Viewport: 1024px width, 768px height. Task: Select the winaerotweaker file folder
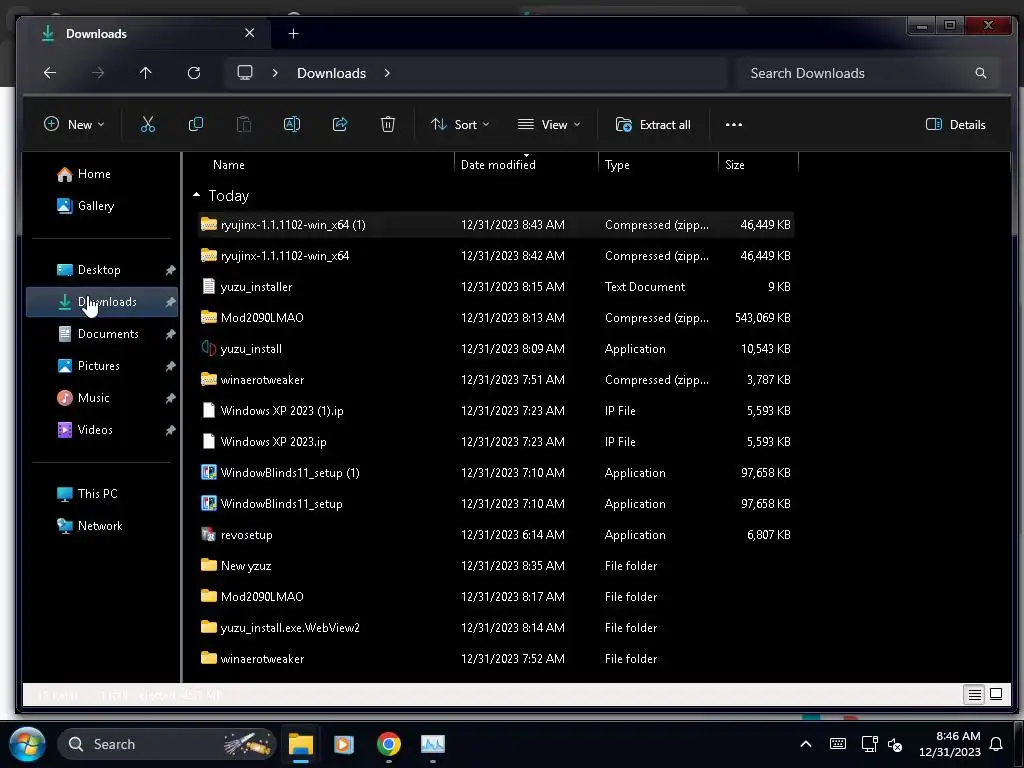[496, 659]
